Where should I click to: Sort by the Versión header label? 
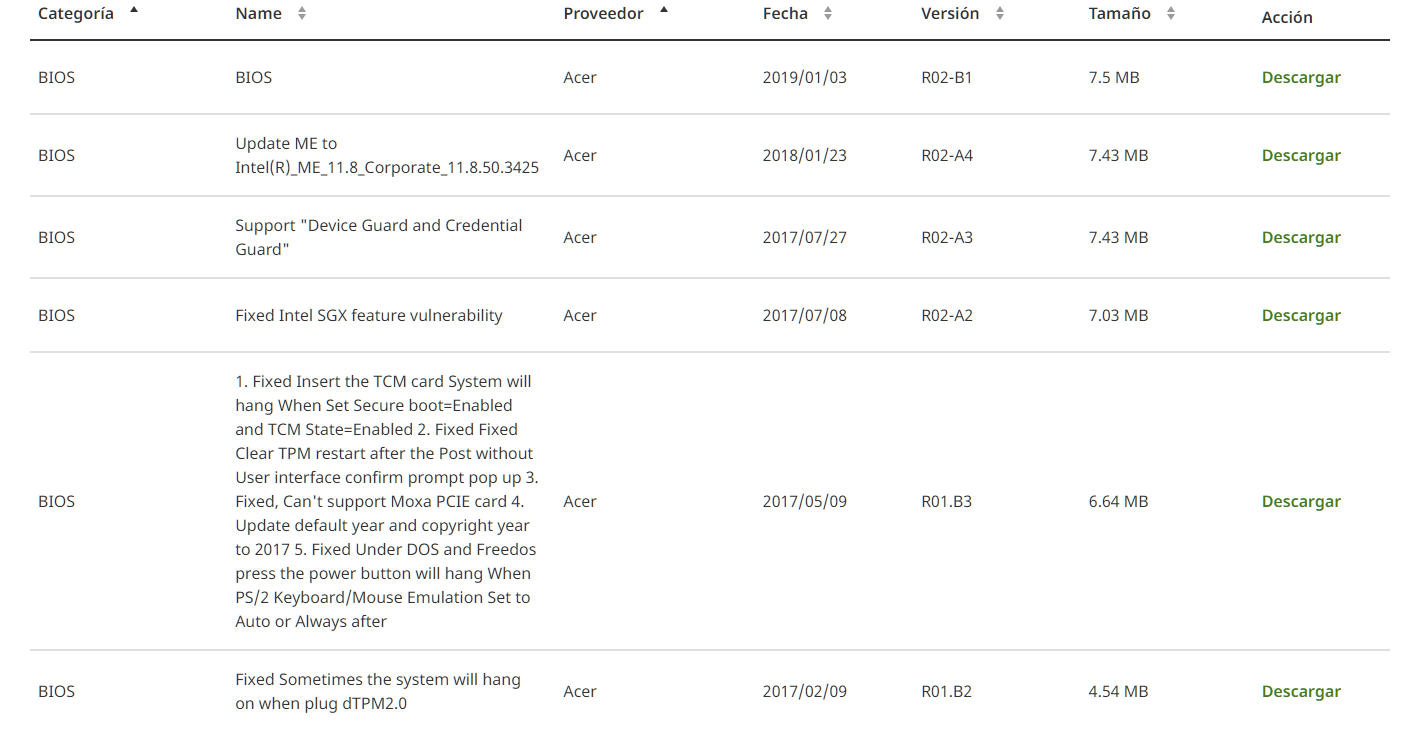coord(950,14)
